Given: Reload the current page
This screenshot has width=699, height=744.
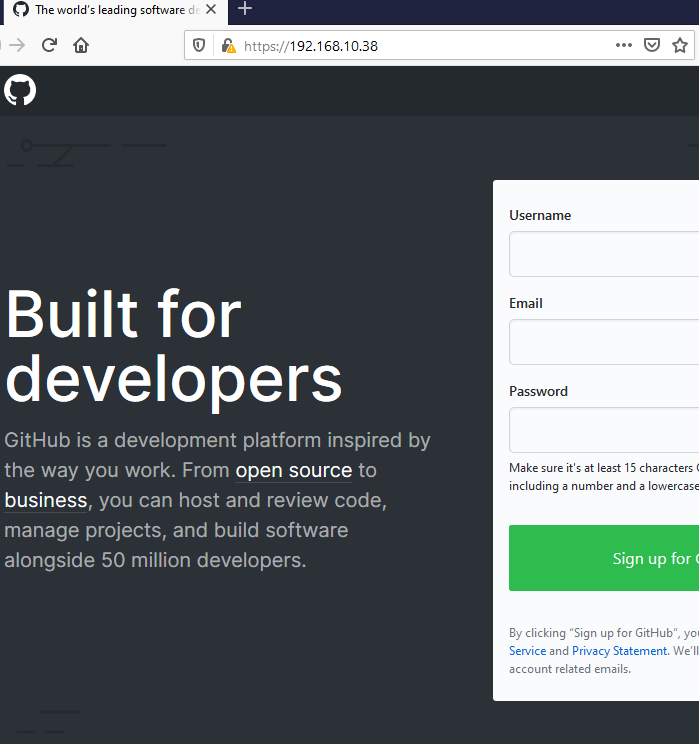Looking at the screenshot, I should point(49,45).
